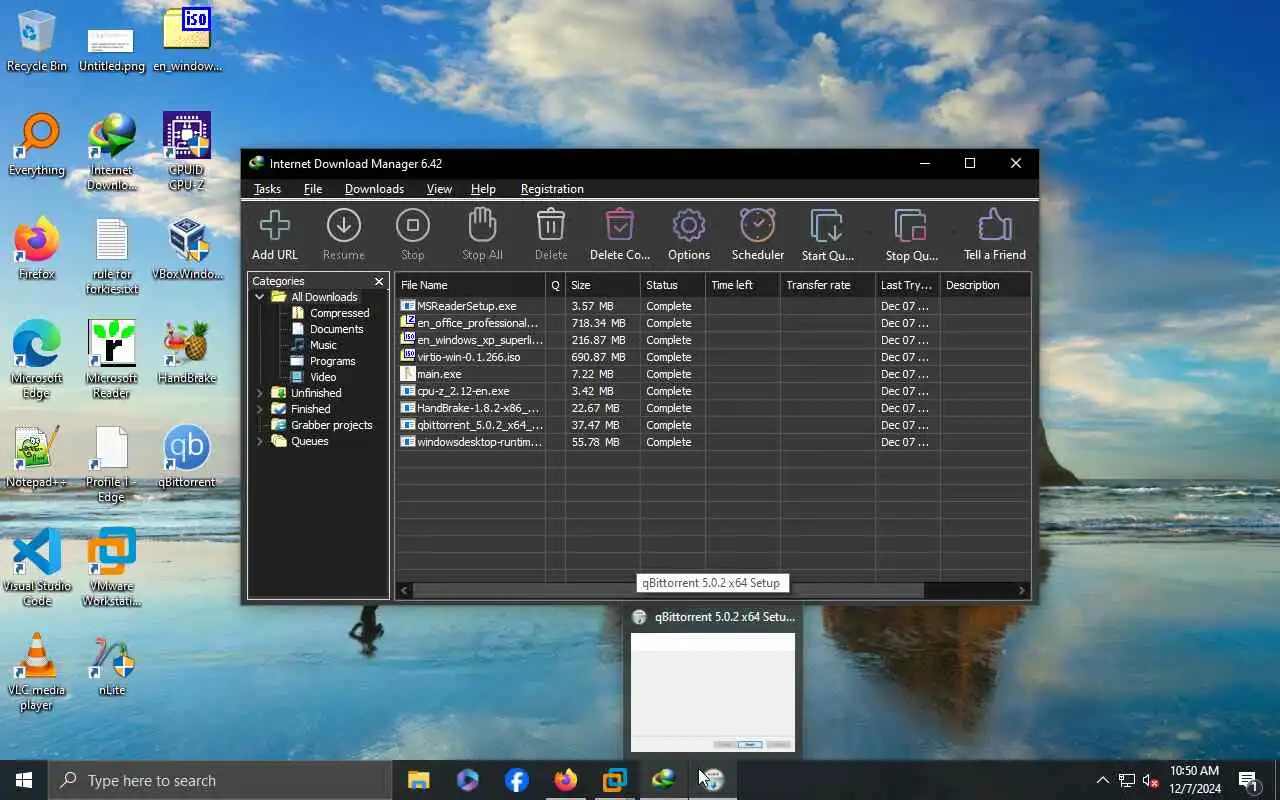
Task: Open the File menu
Action: click(313, 189)
